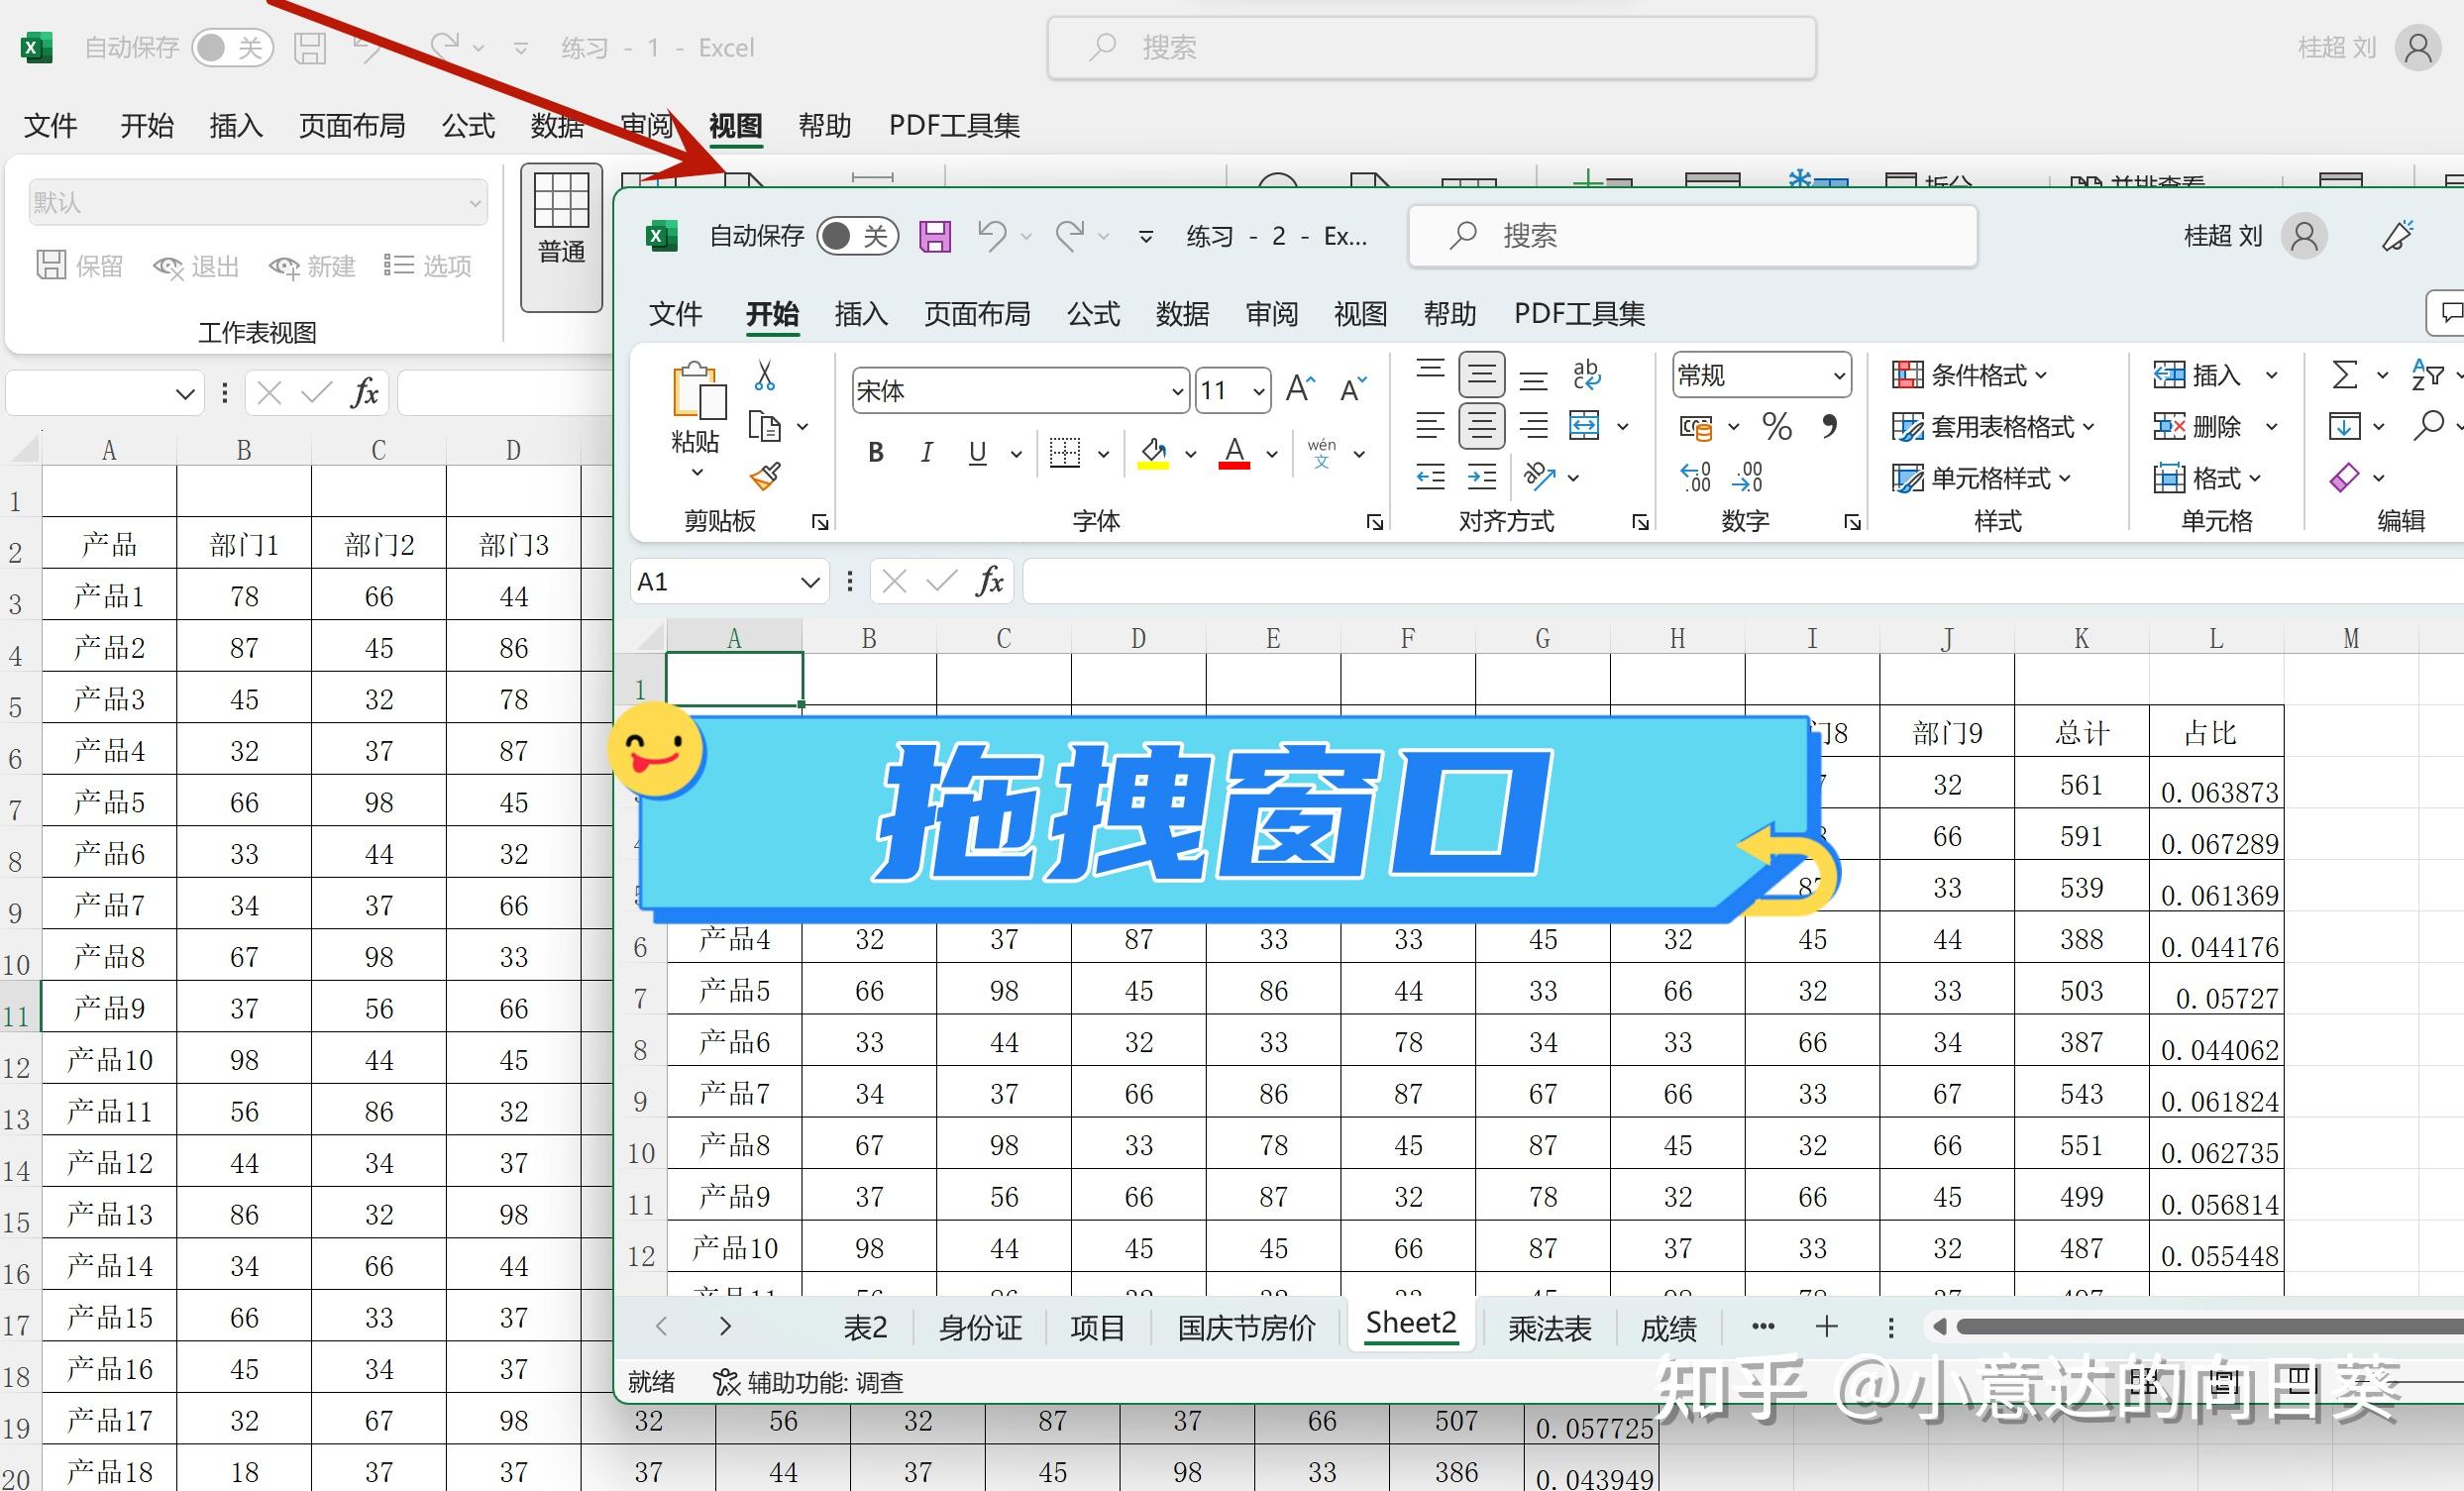Screen dimensions: 2464x1491
Task: Toggle Bottom Align button
Action: [x=1534, y=381]
